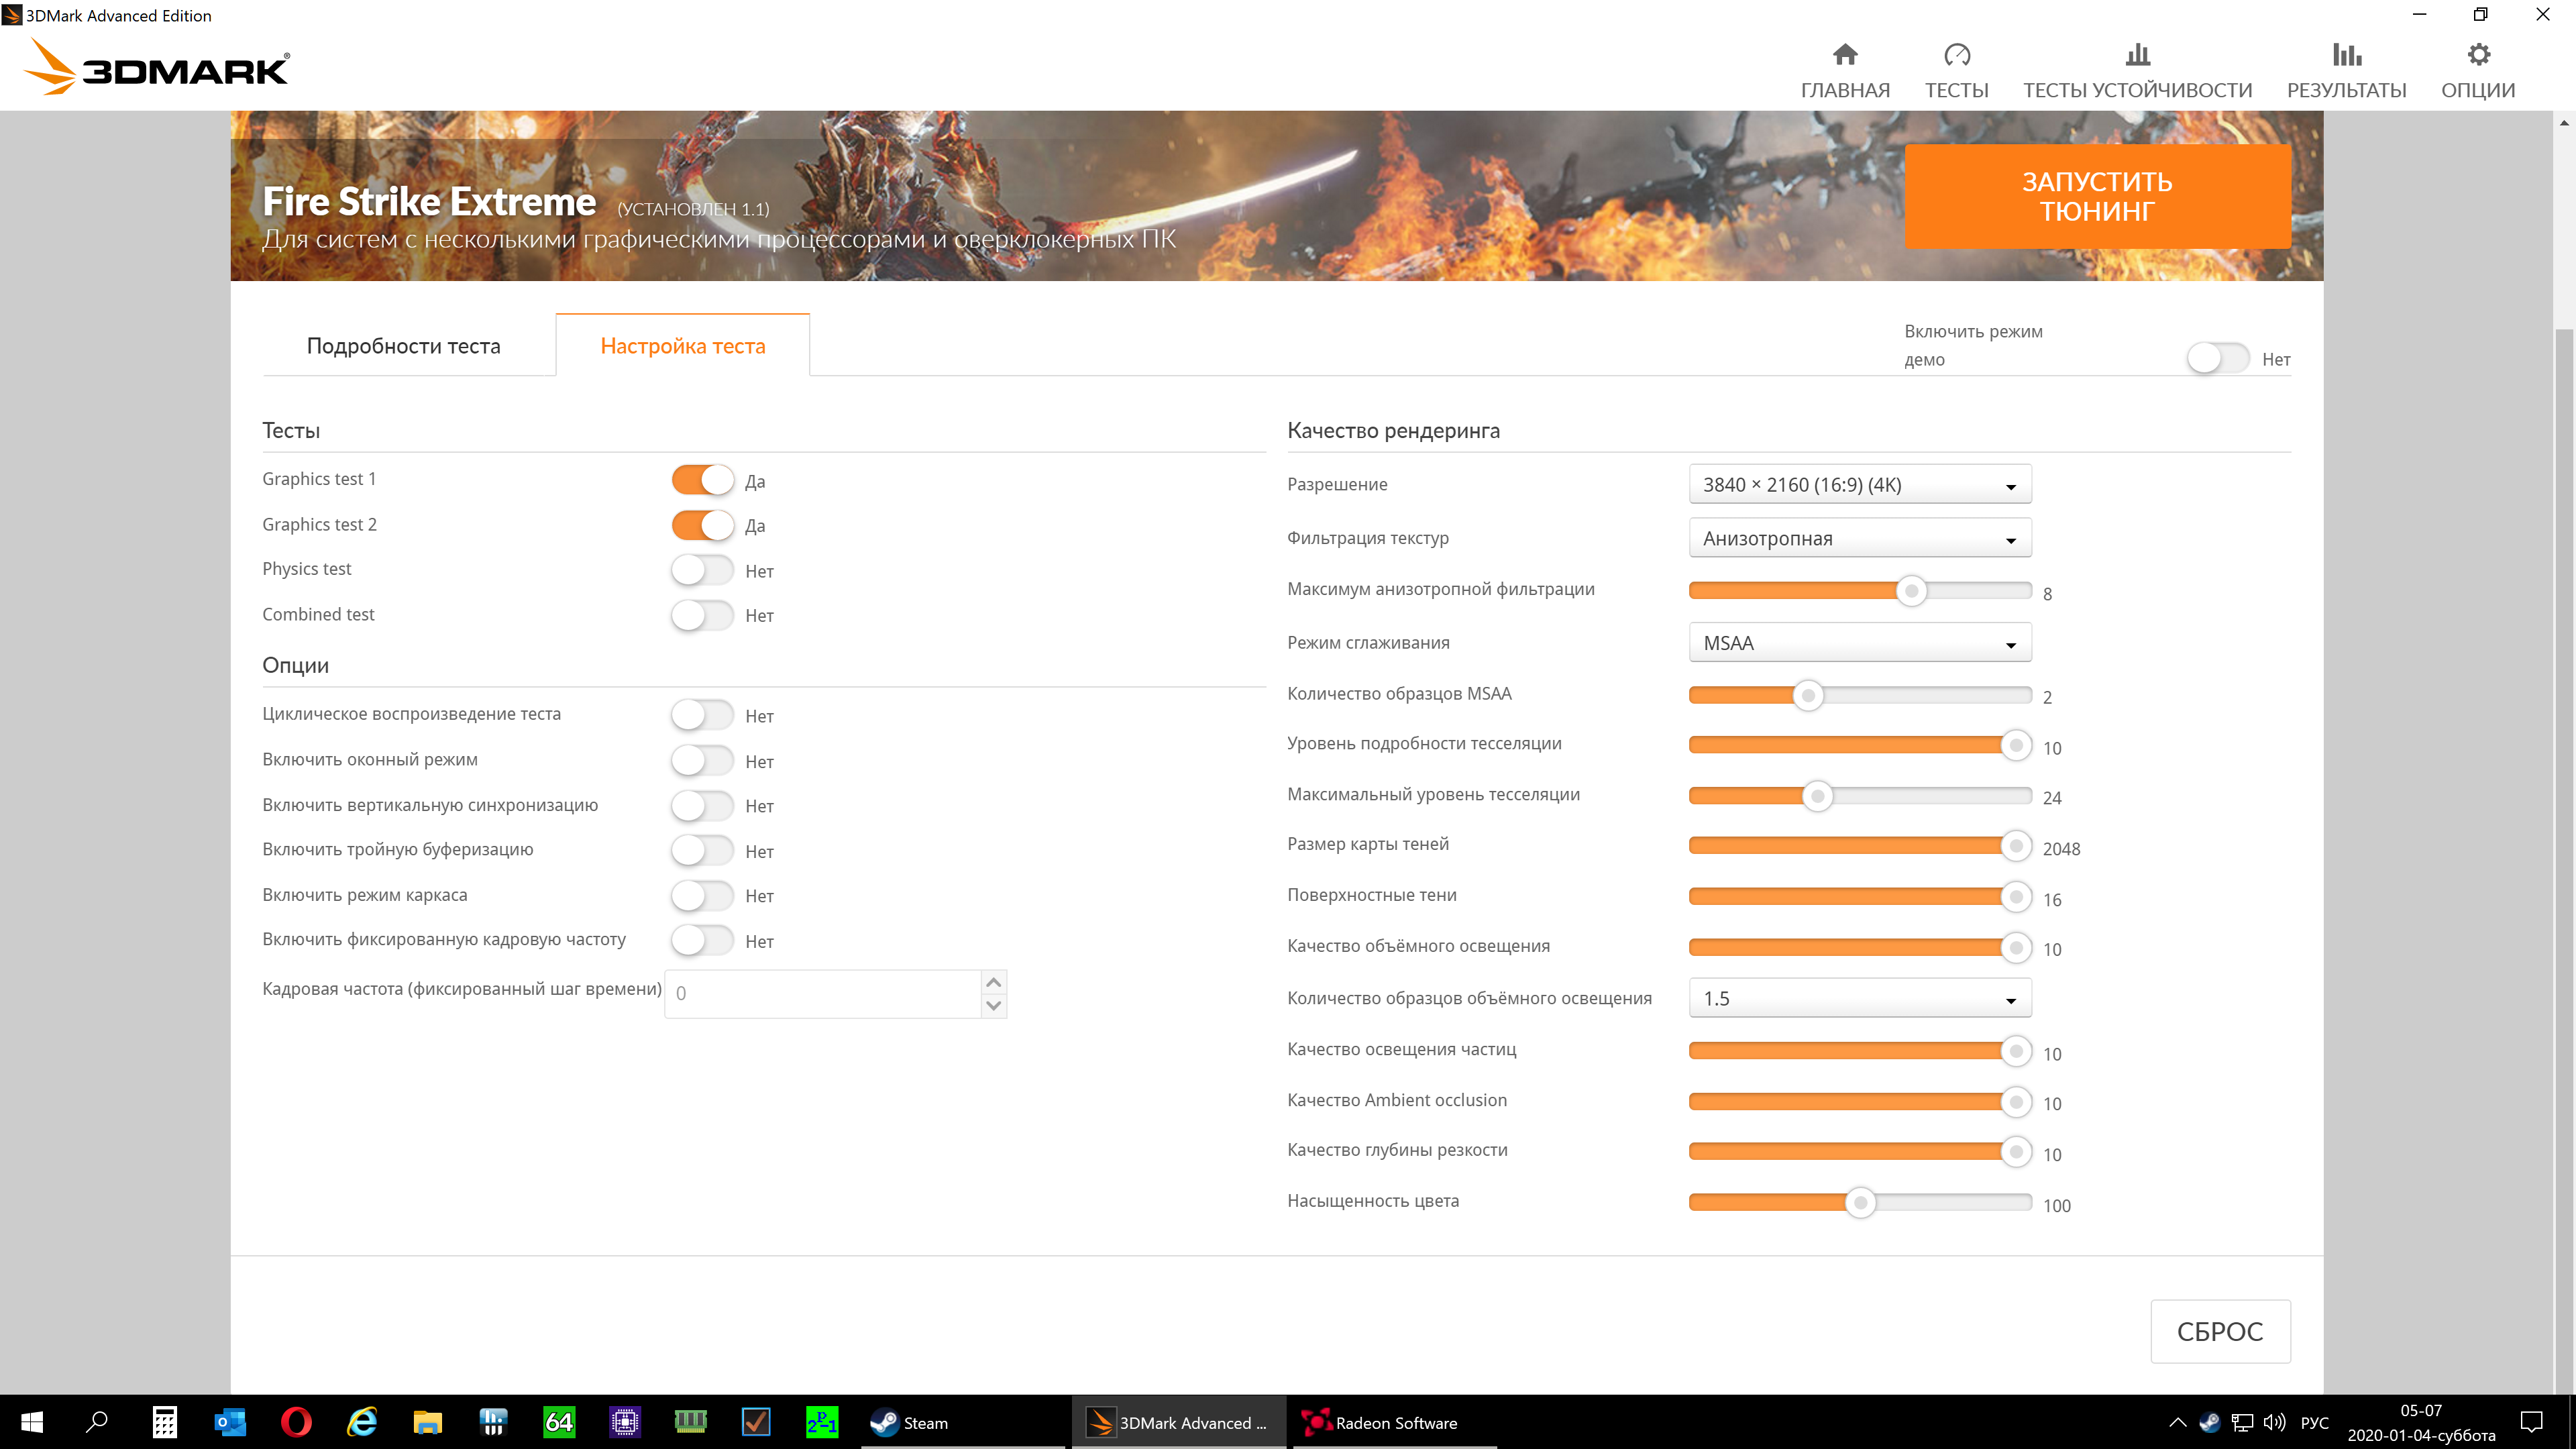Open File Explorer from taskbar
2576x1449 pixels.
(428, 1422)
